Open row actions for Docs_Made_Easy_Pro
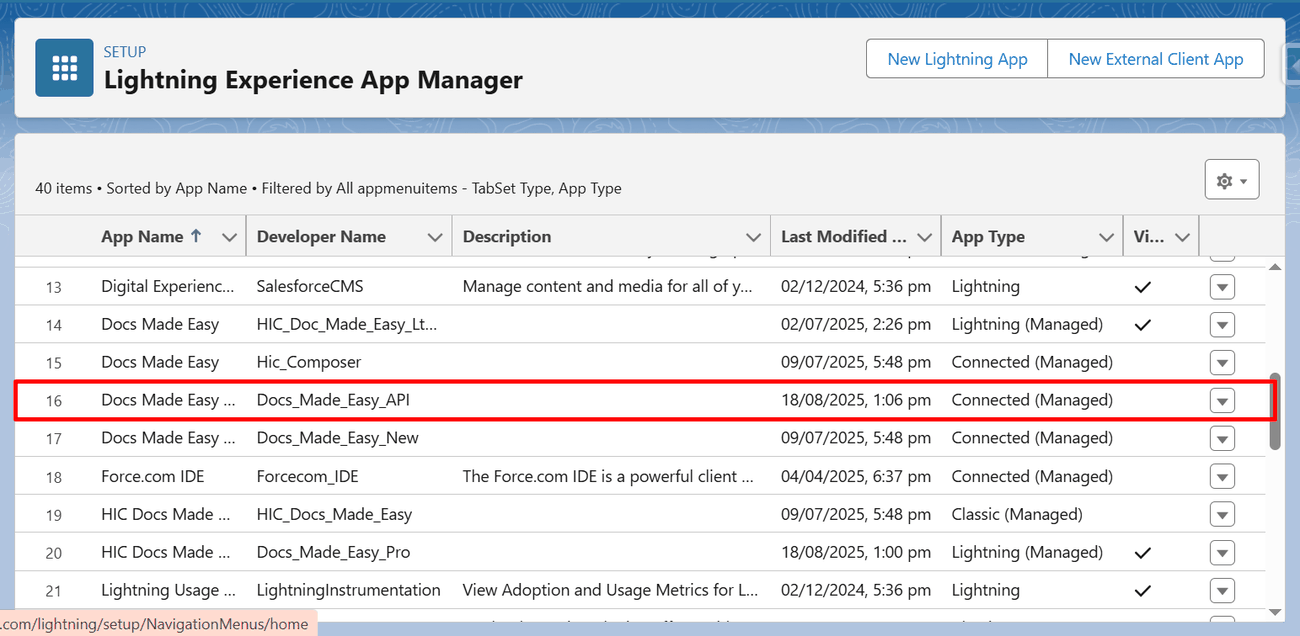 pyautogui.click(x=1222, y=553)
